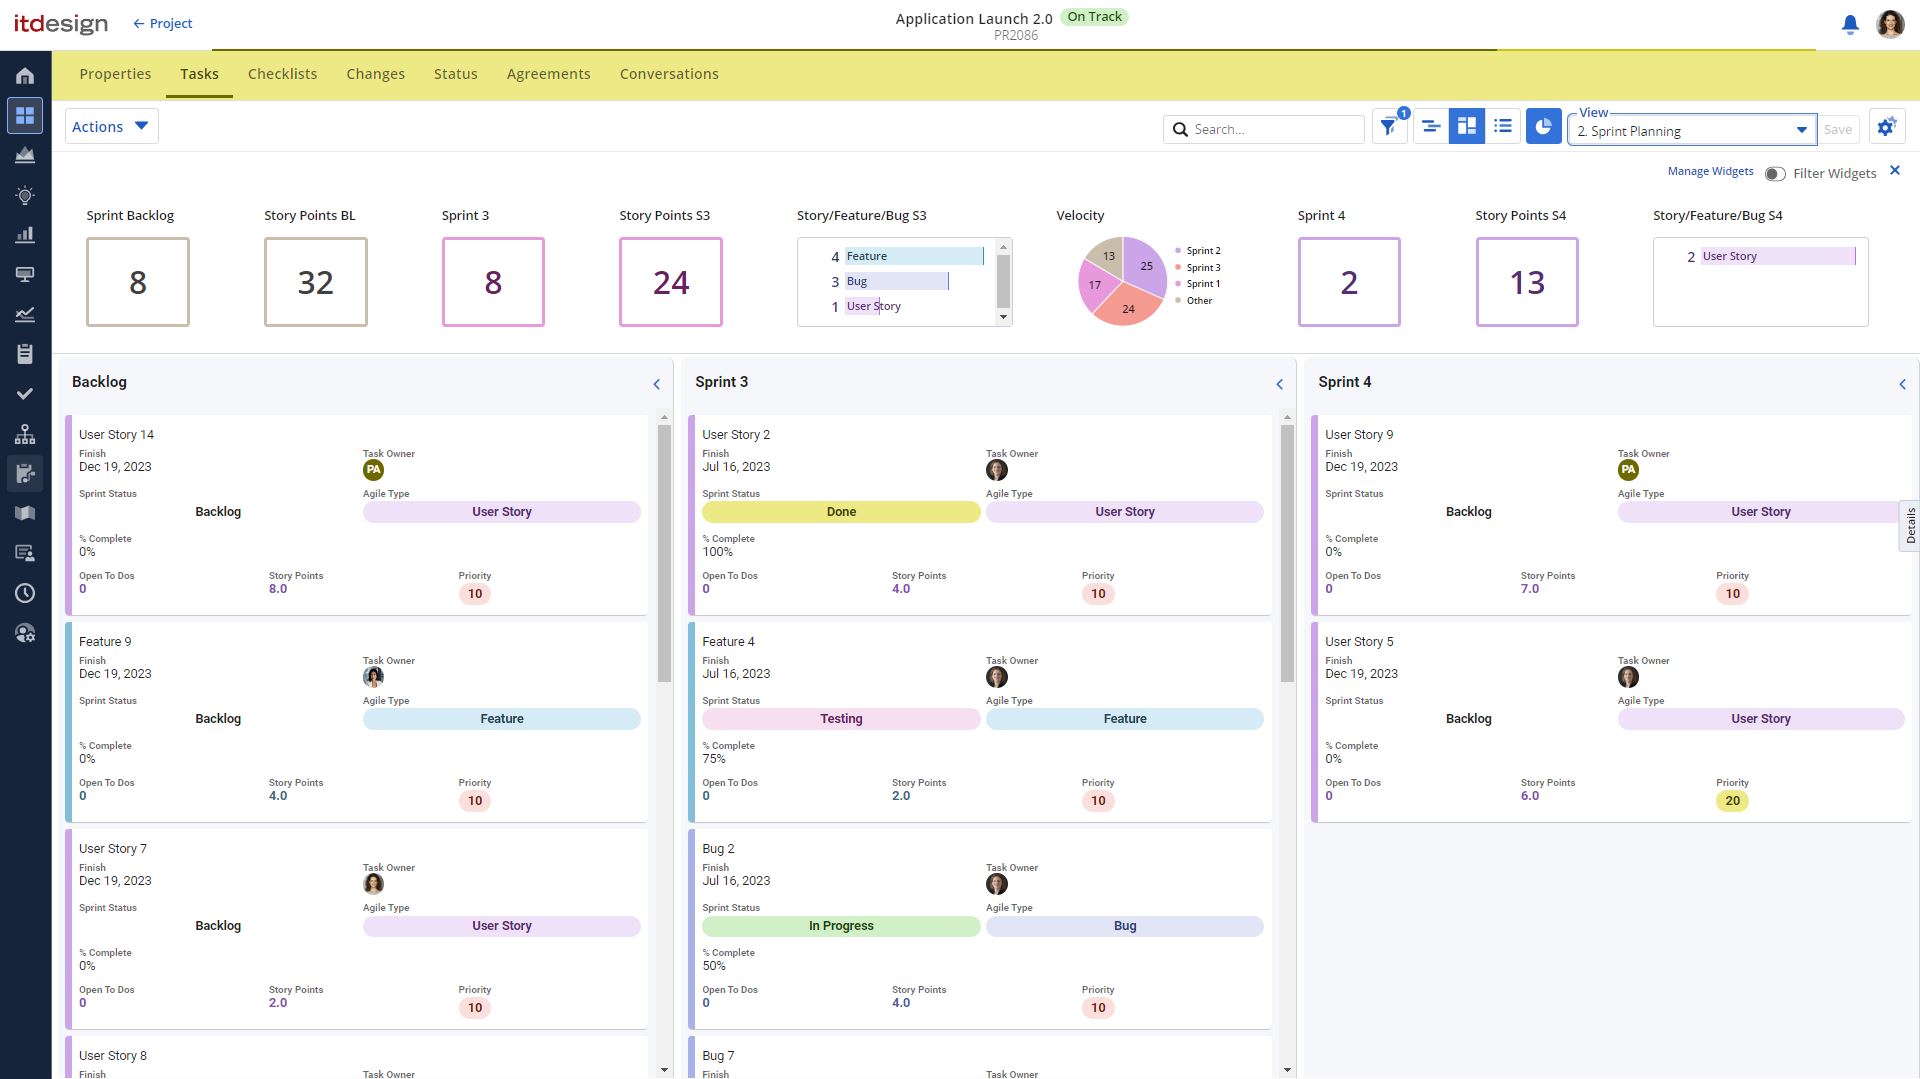The width and height of the screenshot is (1920, 1079).
Task: Open the notifications bell
Action: 1850,24
